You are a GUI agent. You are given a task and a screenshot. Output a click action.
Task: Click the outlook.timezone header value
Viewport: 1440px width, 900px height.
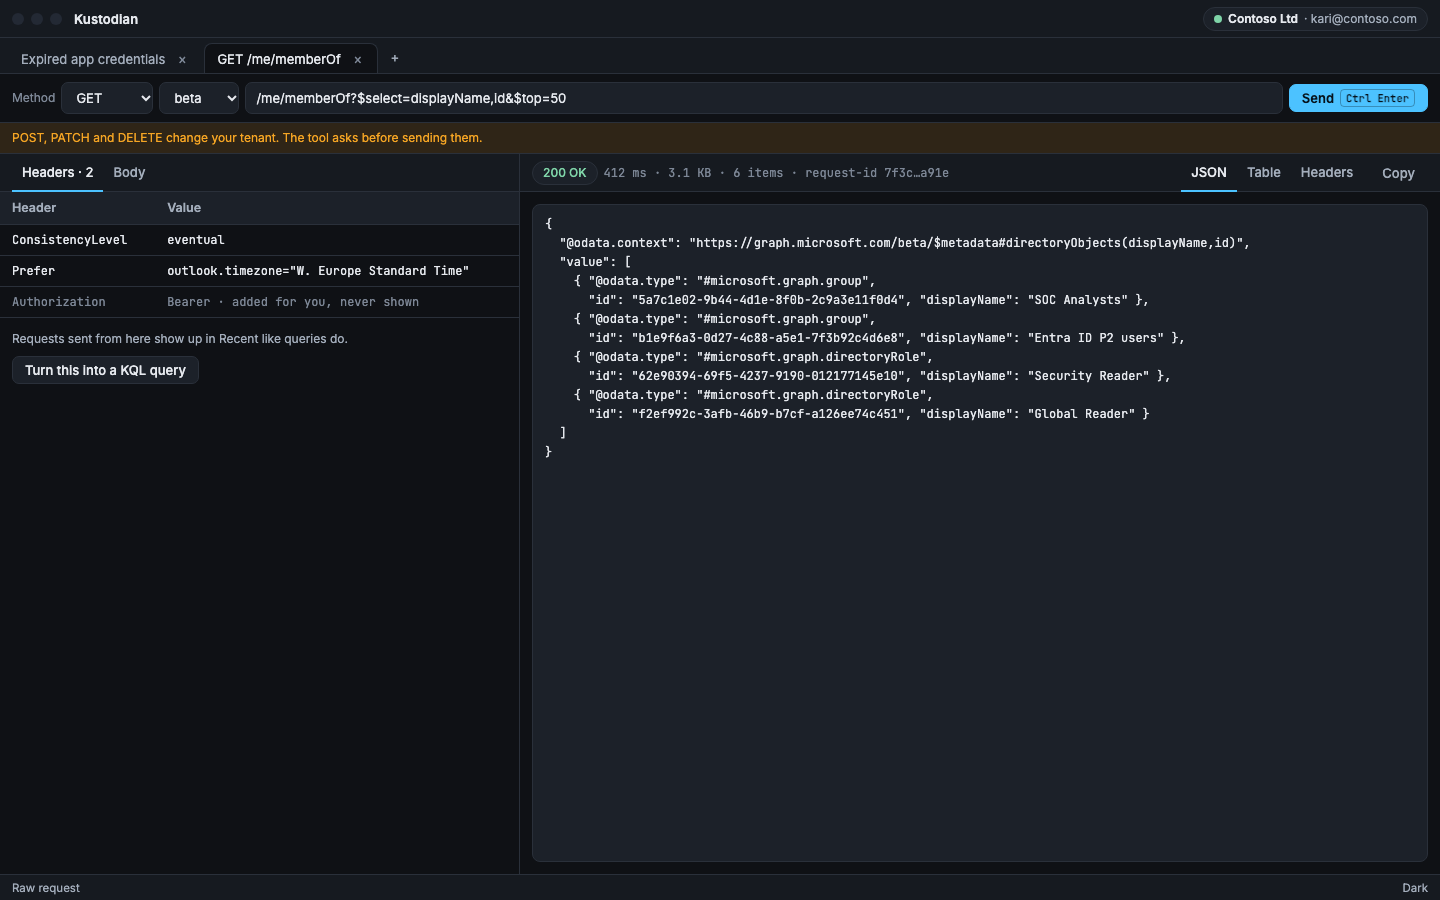318,271
